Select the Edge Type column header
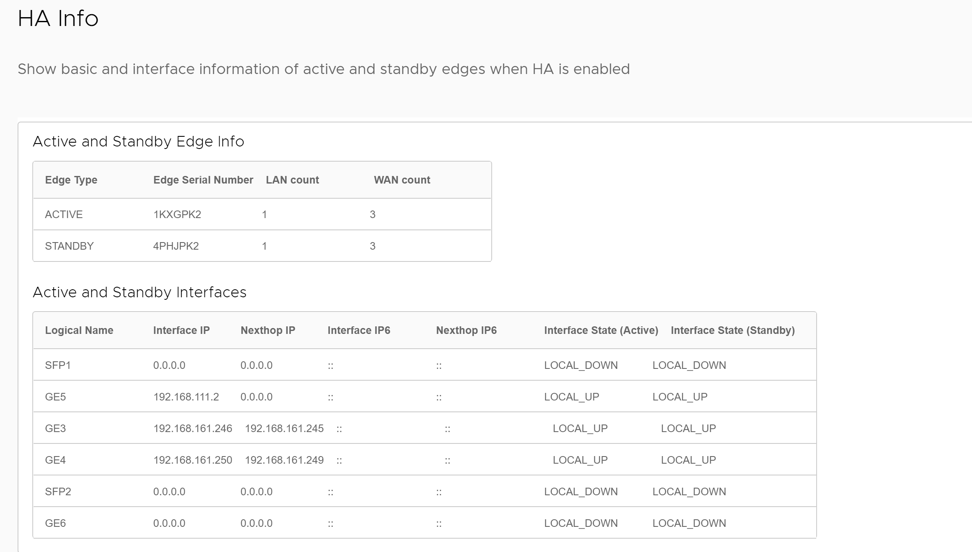The image size is (972, 552). [71, 180]
